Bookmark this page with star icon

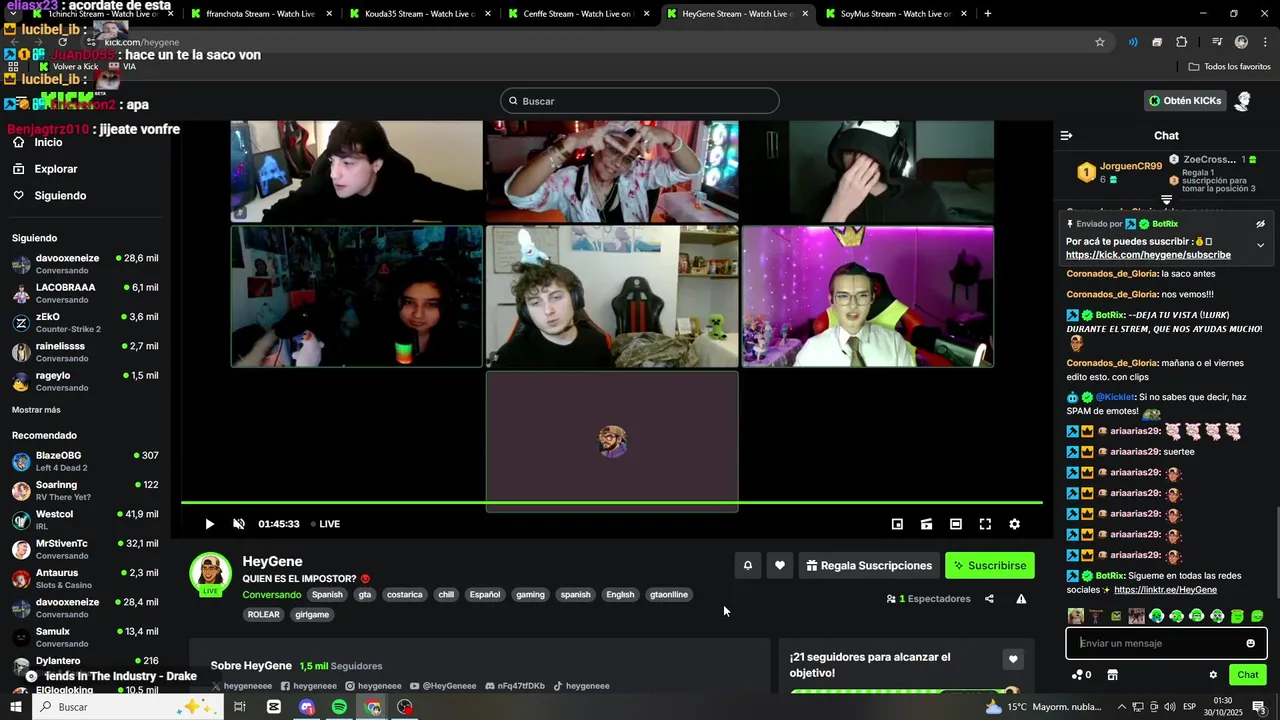point(1100,42)
